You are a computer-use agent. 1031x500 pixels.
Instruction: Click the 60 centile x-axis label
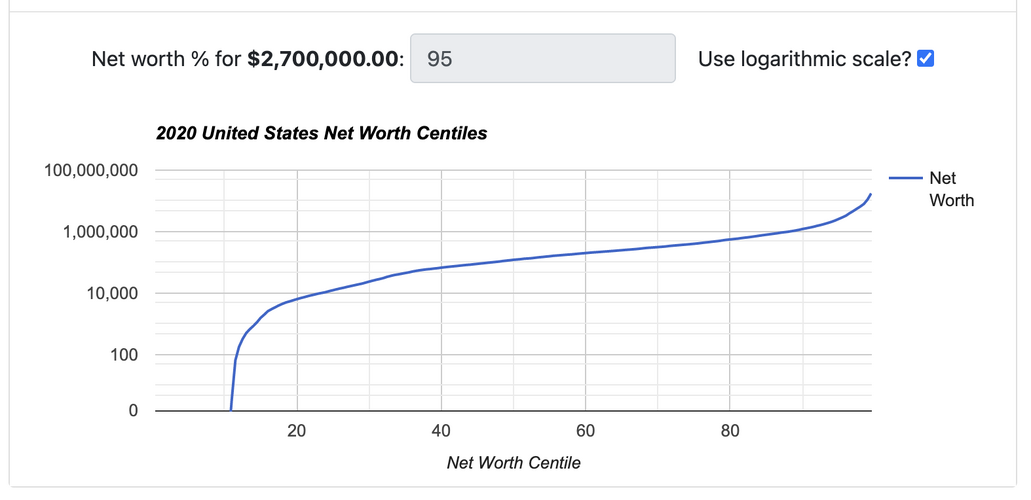[585, 432]
